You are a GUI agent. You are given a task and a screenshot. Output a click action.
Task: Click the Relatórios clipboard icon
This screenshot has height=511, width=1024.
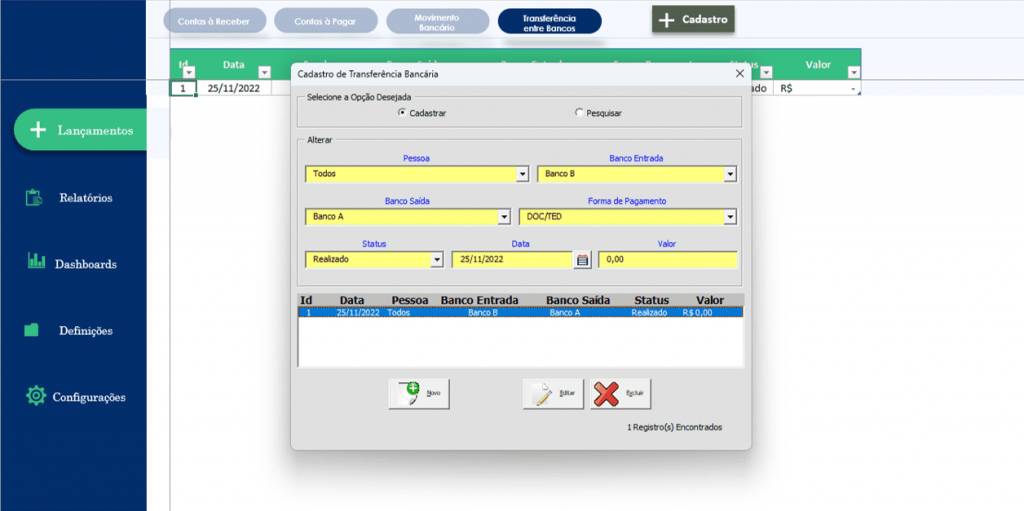[34, 197]
